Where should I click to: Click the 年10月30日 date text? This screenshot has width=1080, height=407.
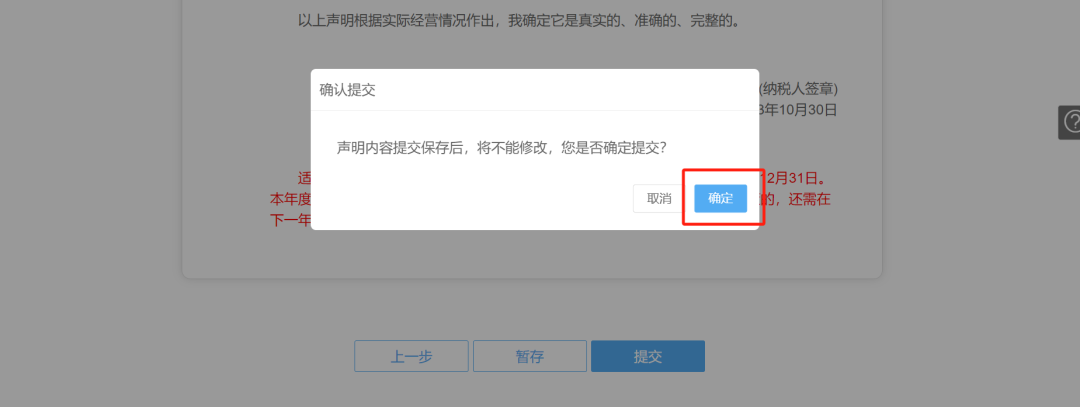(x=801, y=109)
